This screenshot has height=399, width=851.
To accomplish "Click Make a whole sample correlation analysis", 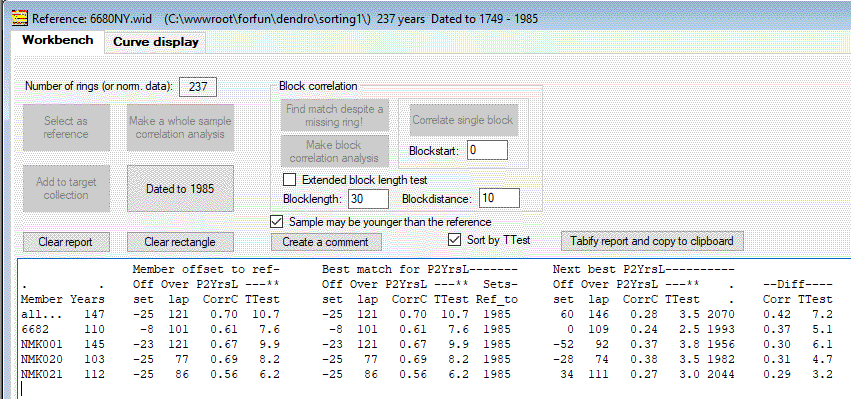I will 180,128.
